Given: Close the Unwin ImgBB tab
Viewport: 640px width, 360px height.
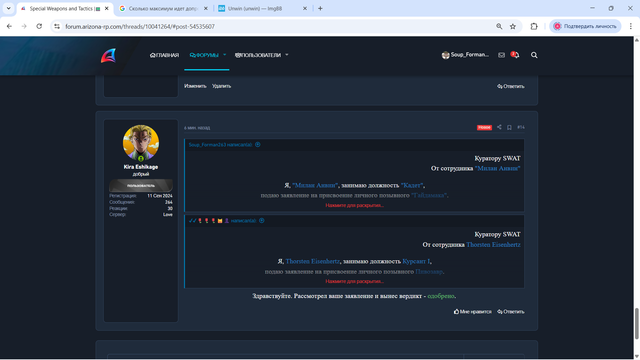Looking at the screenshot, I should [x=305, y=8].
